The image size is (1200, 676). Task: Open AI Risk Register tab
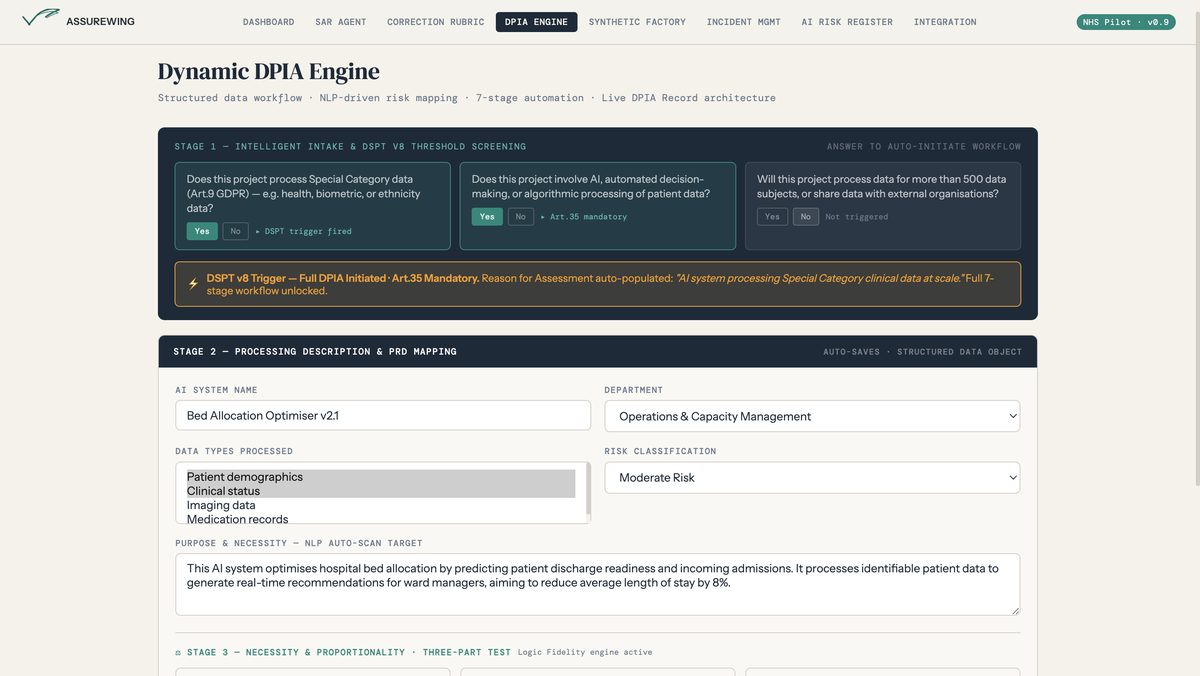(847, 22)
